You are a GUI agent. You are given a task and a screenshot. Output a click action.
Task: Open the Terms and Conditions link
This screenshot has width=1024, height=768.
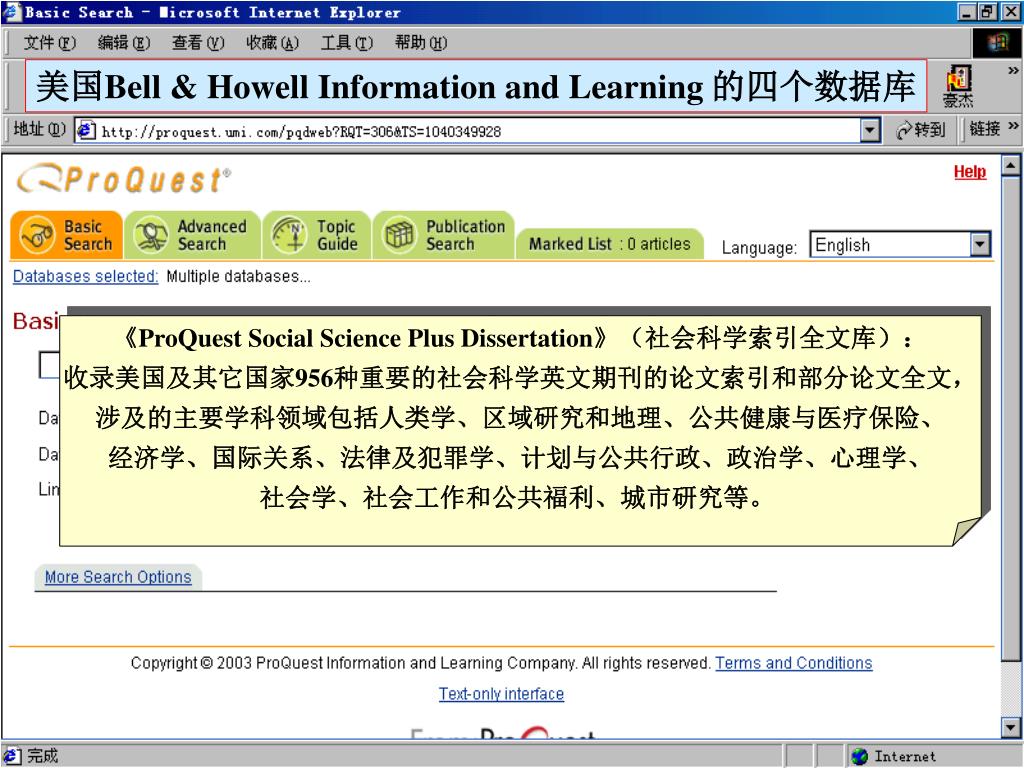pos(793,663)
